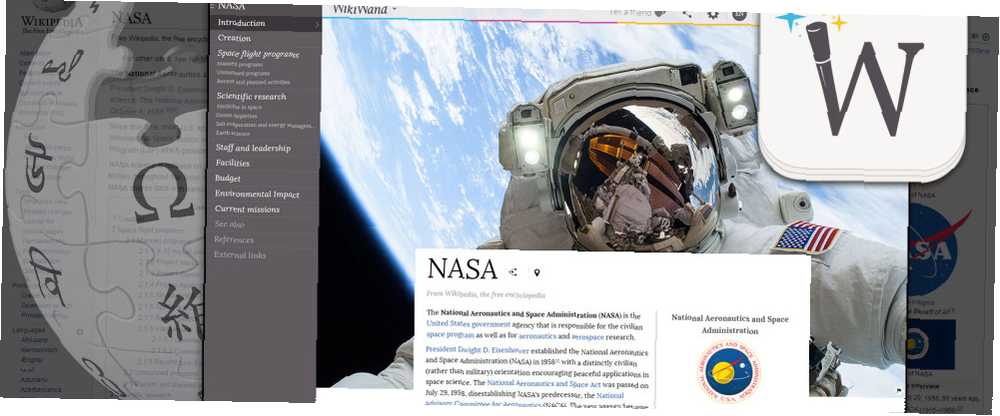Go to Creation section in sidebar
This screenshot has height=416, width=1000.
pyautogui.click(x=234, y=38)
